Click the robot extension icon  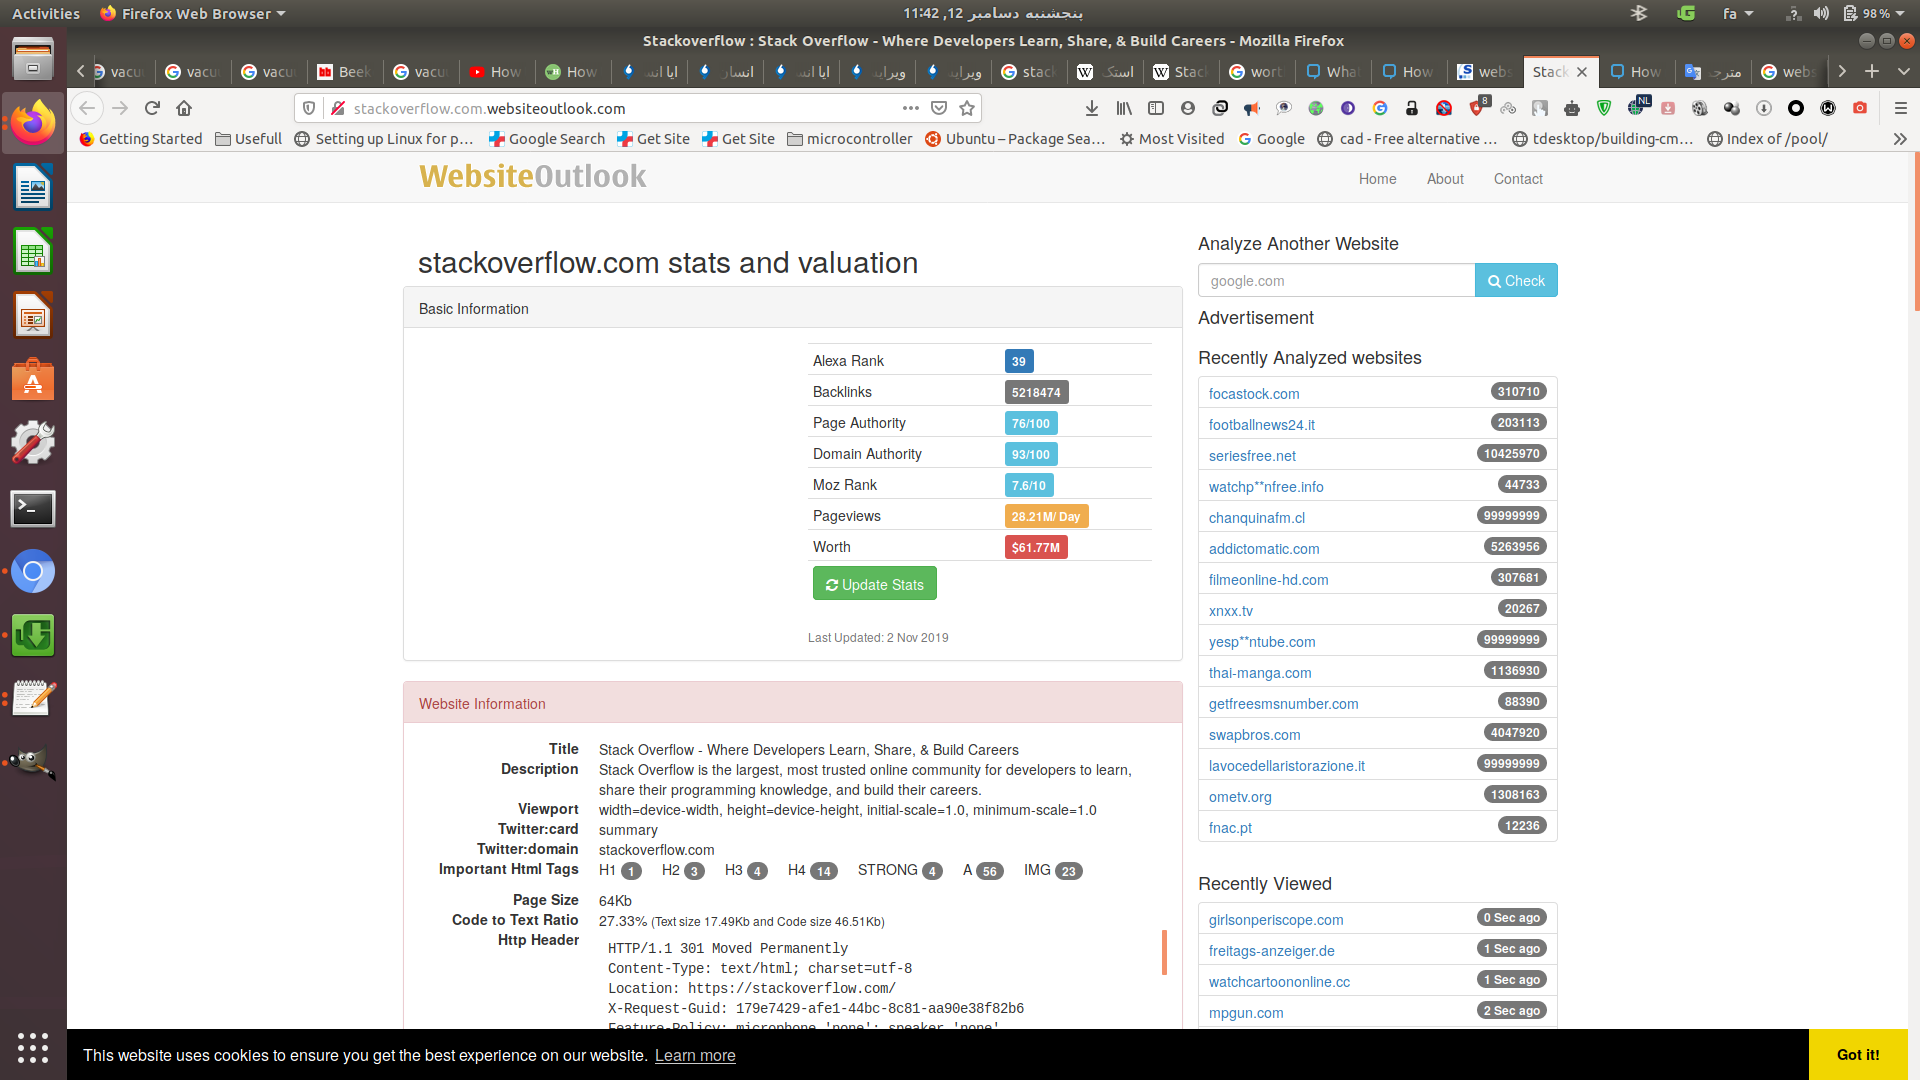1572,108
